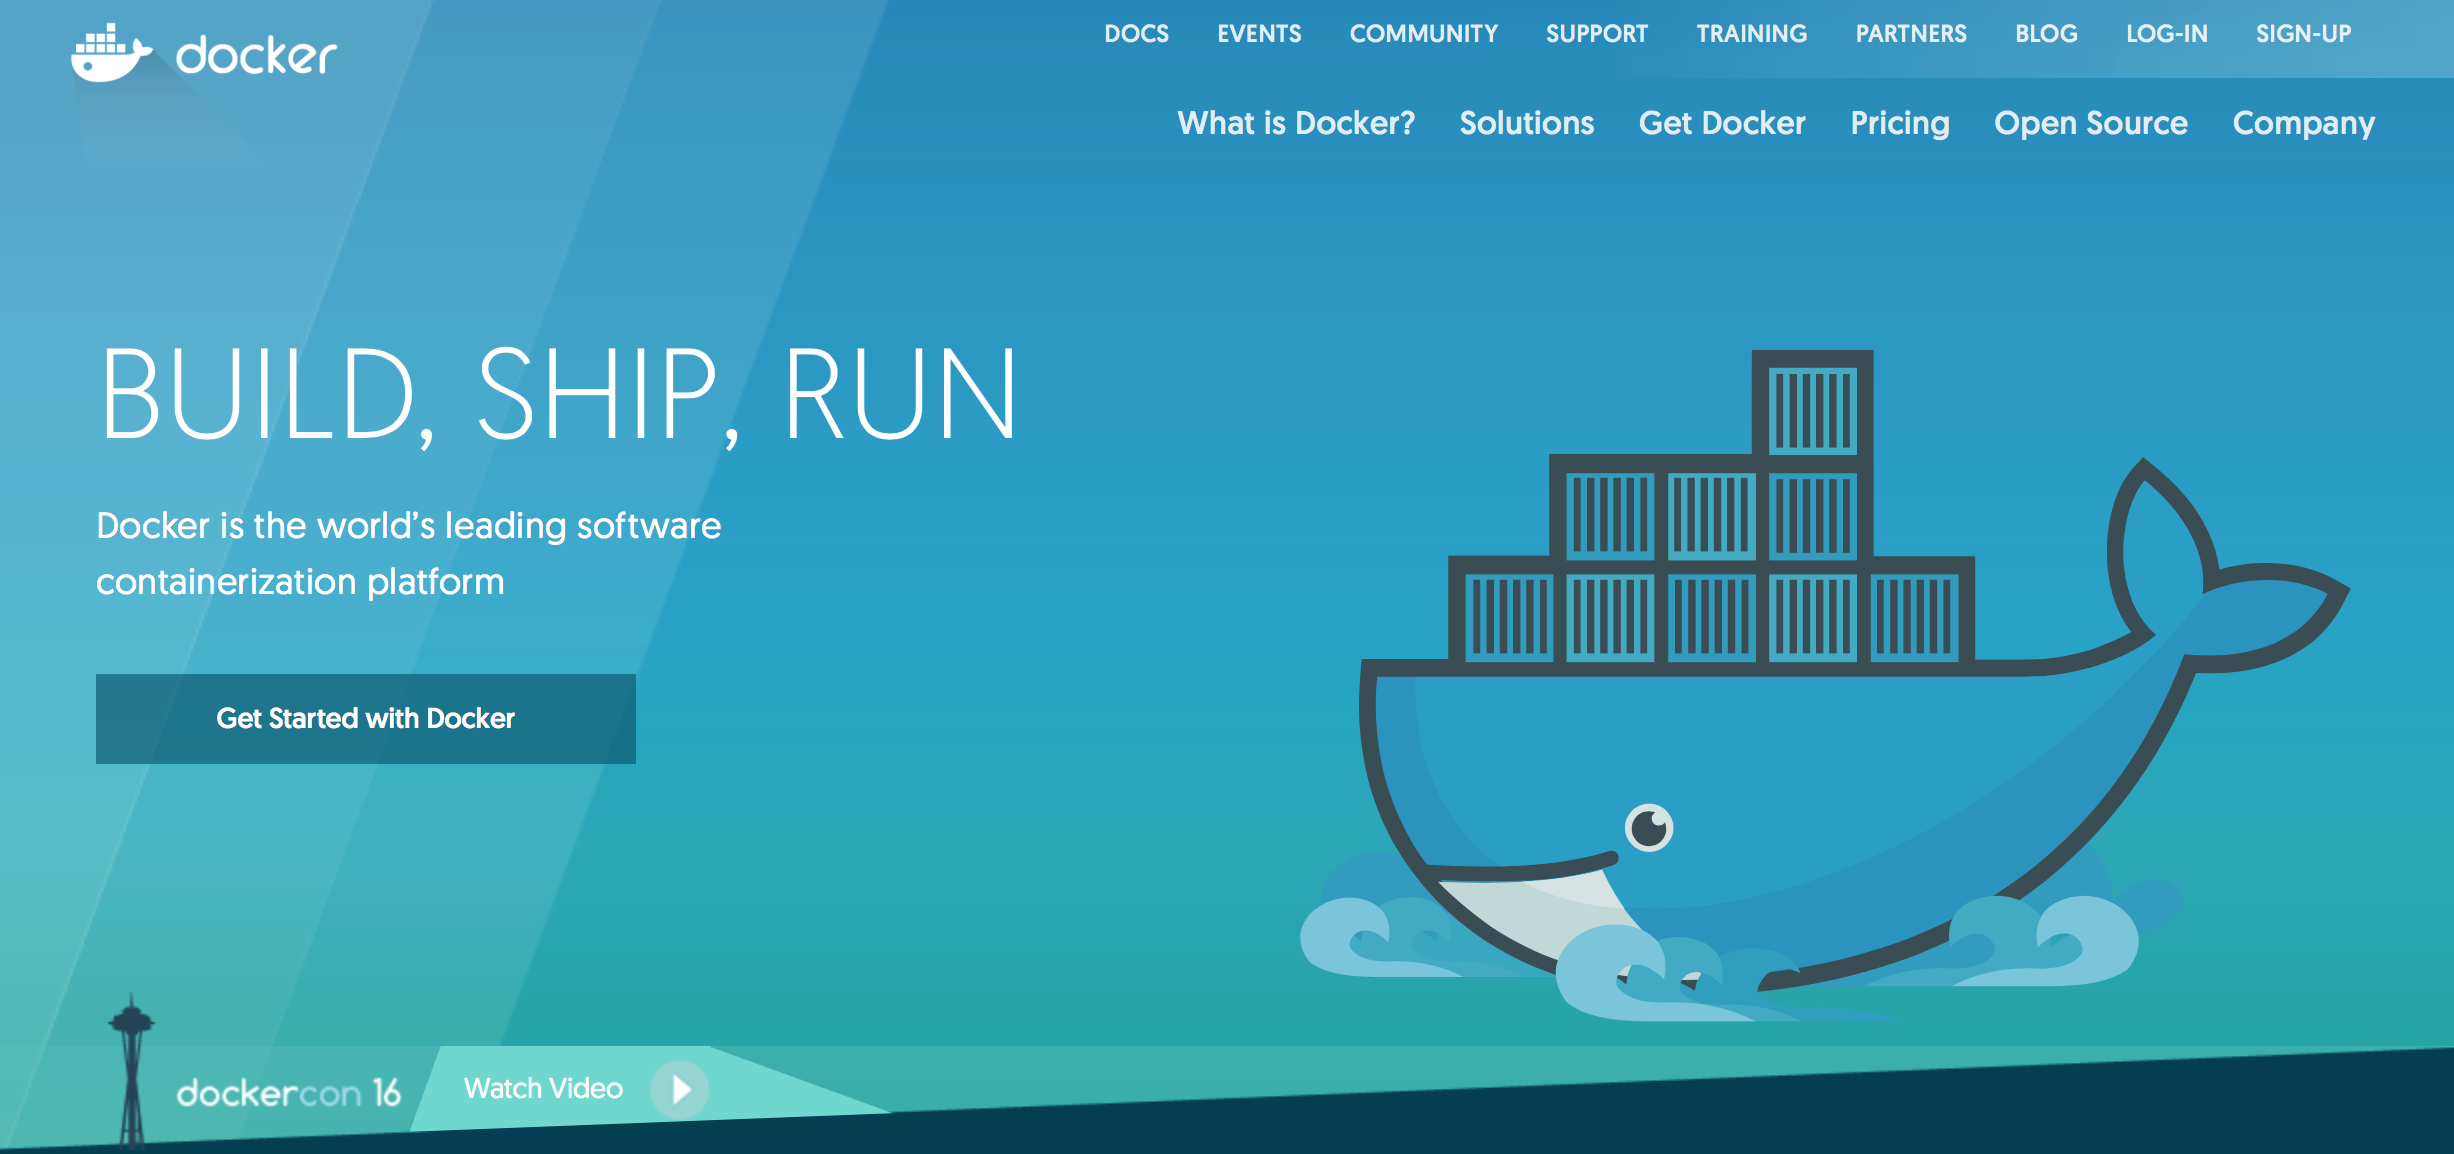
Task: Play the video with the play icon
Action: coord(680,1089)
